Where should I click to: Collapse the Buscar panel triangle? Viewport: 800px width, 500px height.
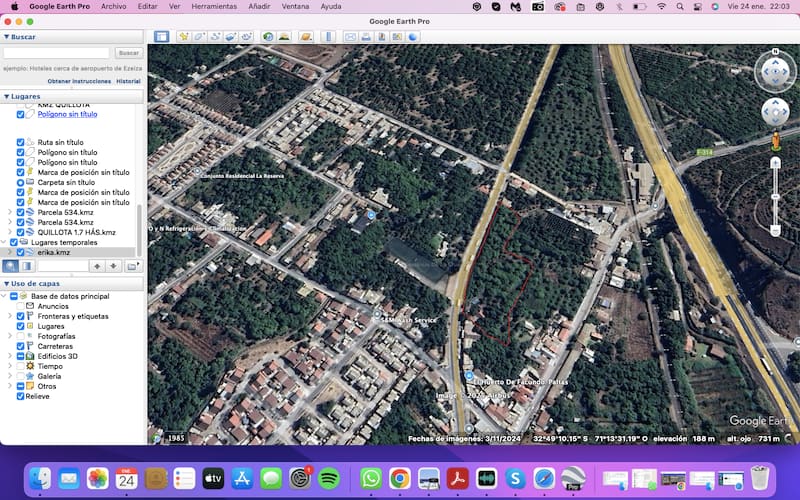click(x=7, y=37)
